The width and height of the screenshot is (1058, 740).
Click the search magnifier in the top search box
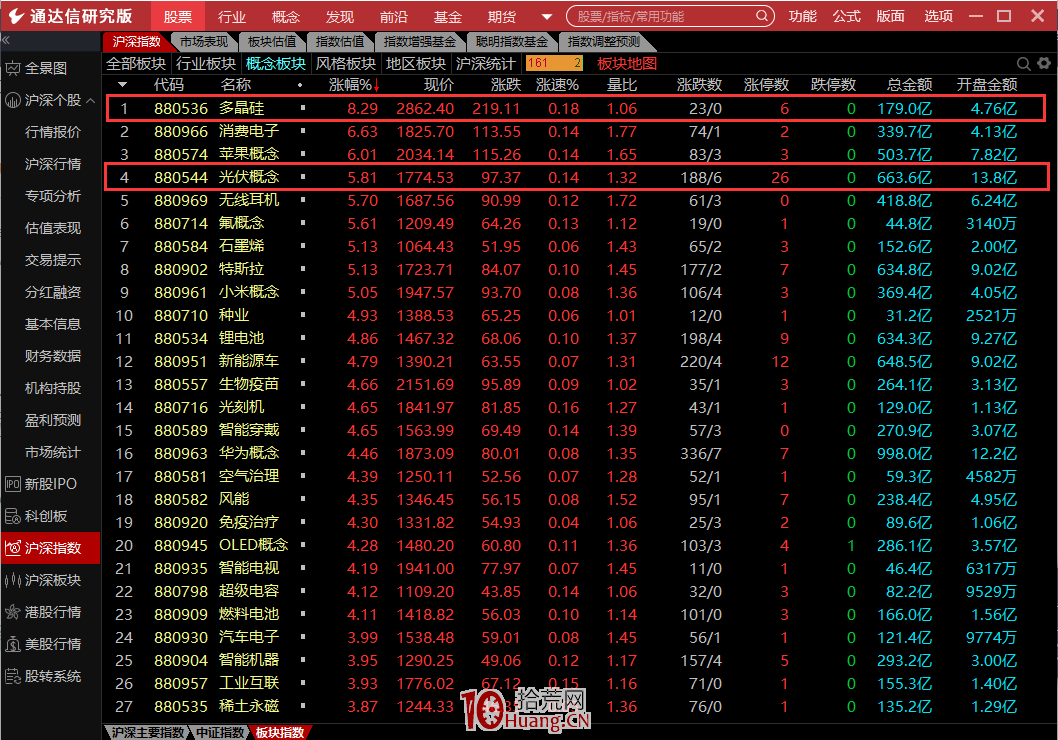click(x=761, y=16)
